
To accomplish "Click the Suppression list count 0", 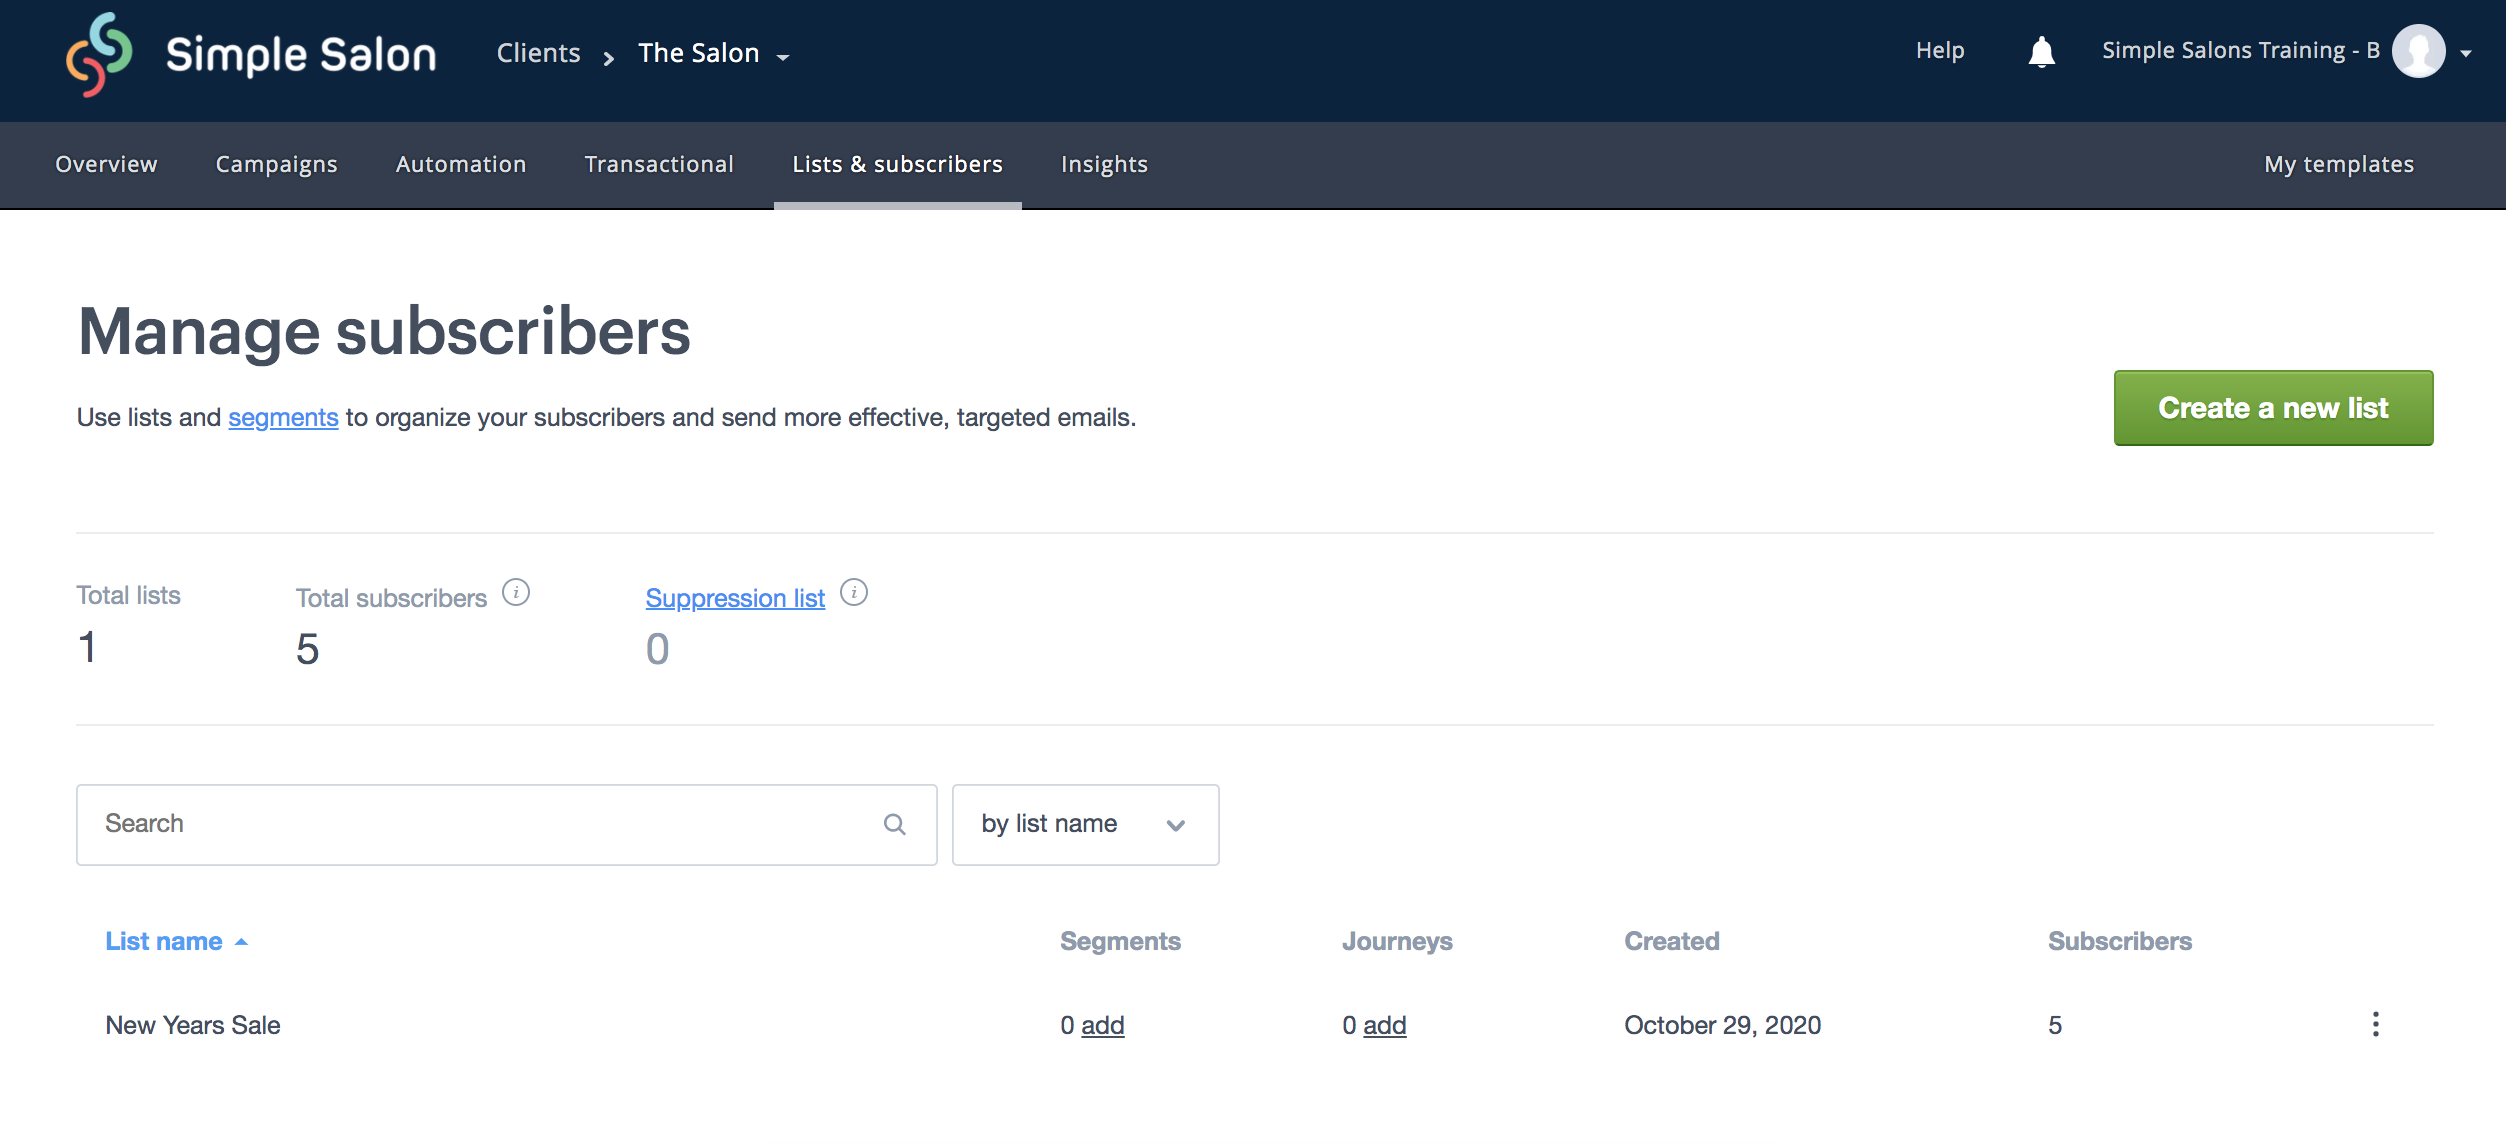I will tap(657, 649).
